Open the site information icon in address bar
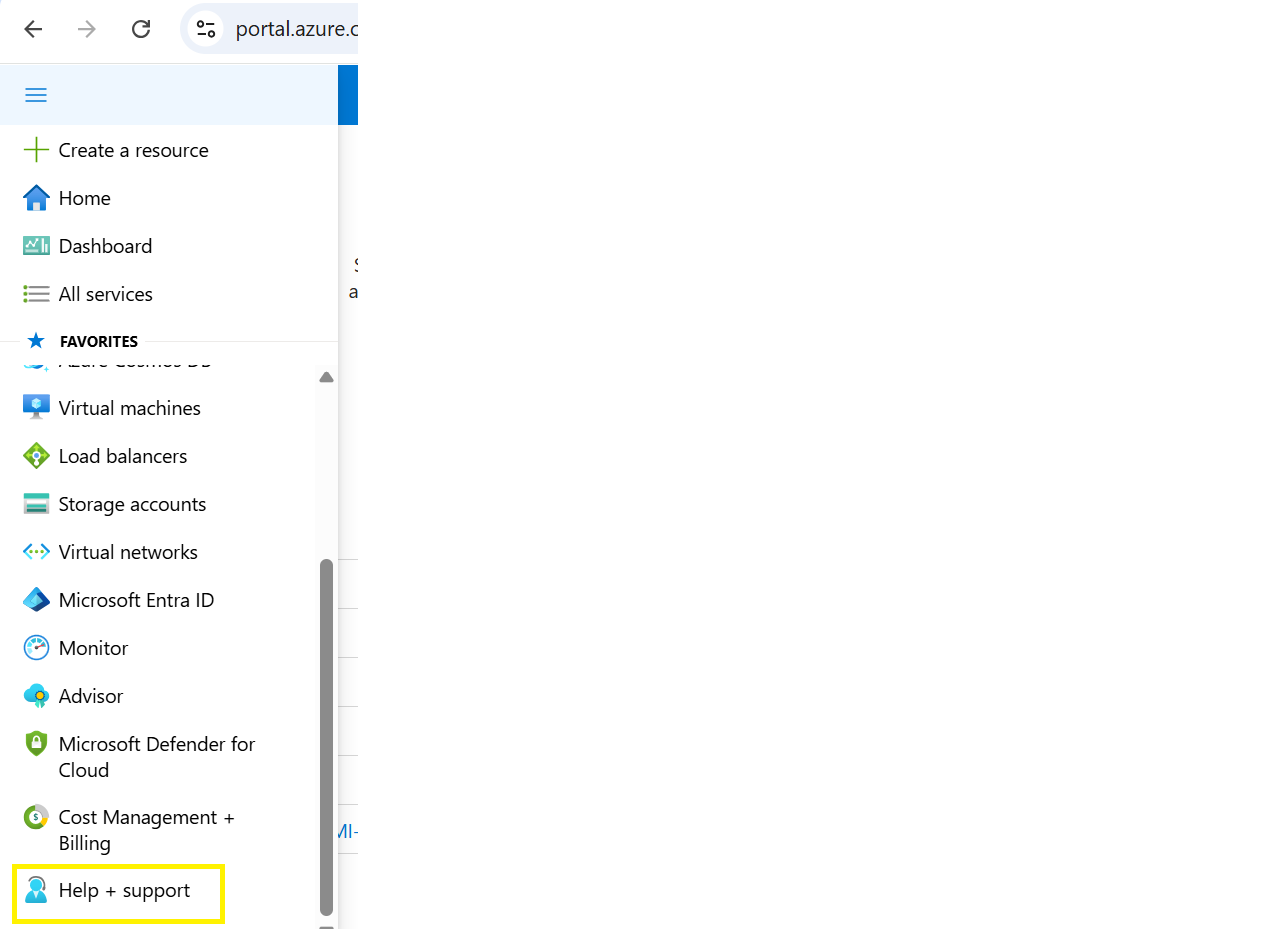Image resolution: width=1287 pixels, height=929 pixels. 205,29
